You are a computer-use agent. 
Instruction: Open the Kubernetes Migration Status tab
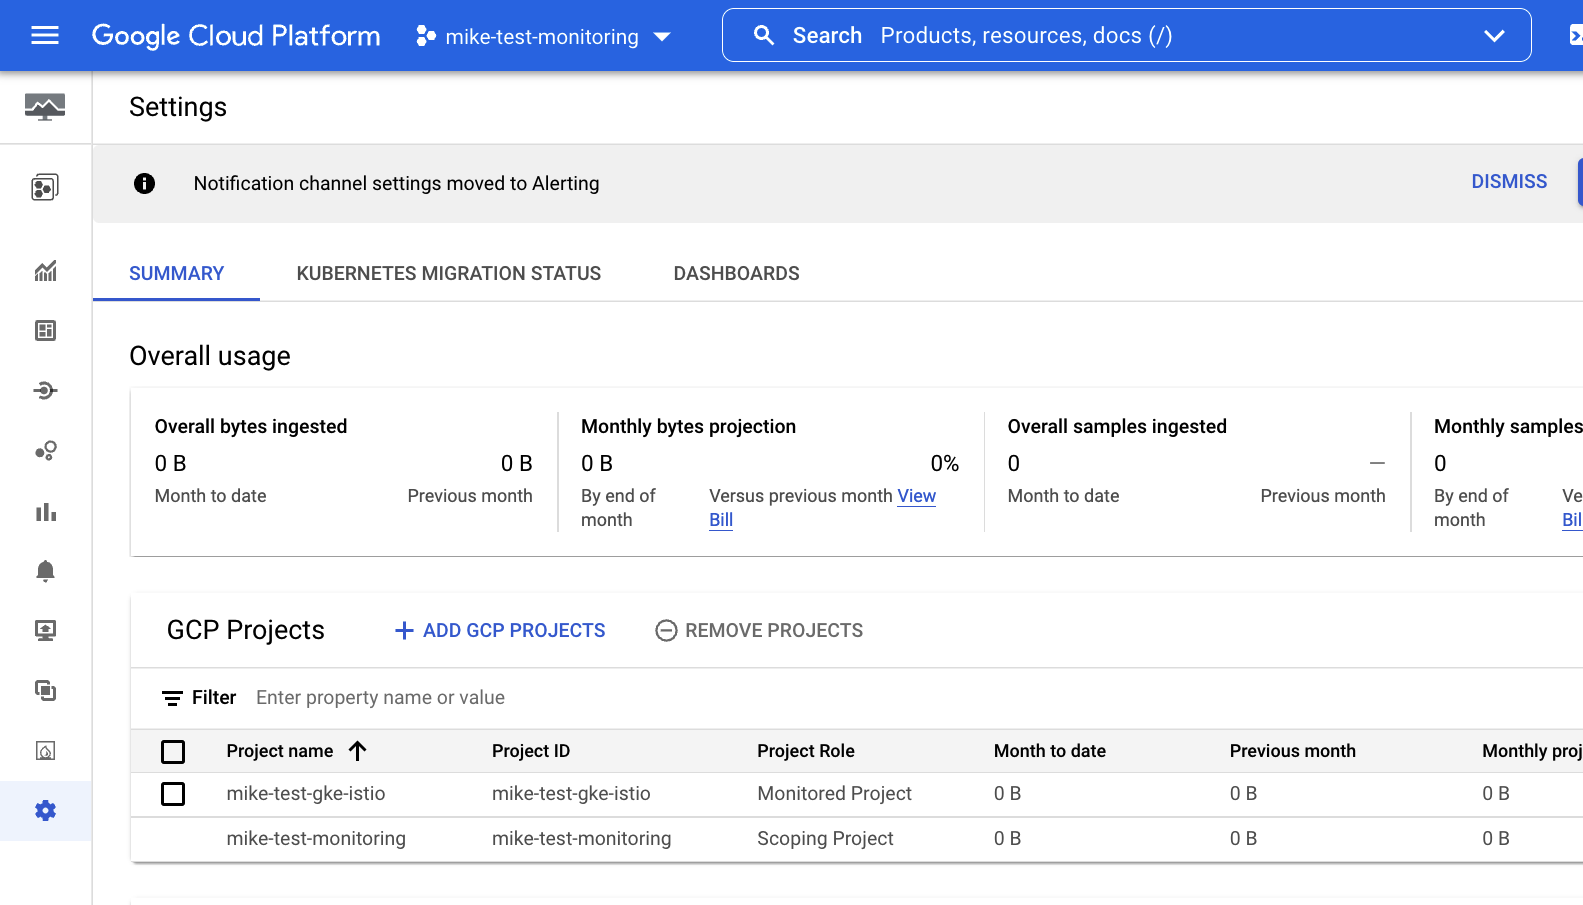point(449,274)
